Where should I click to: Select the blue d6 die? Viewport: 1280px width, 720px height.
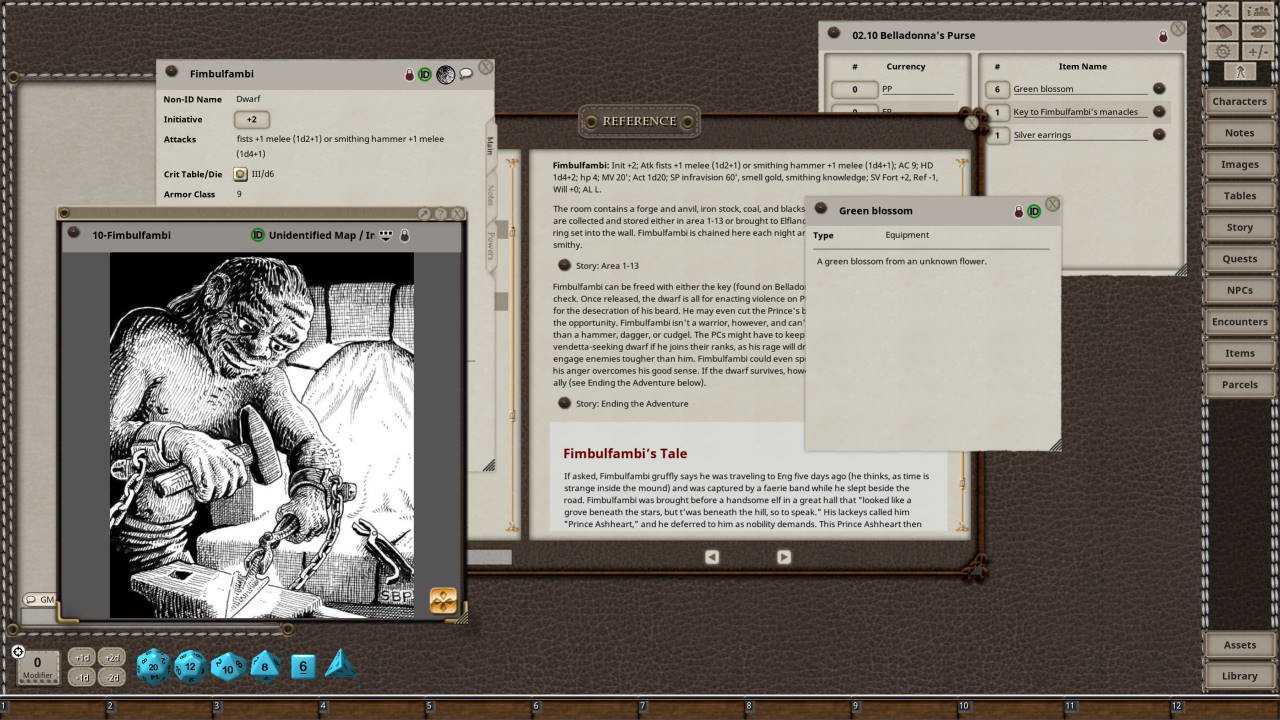[303, 666]
